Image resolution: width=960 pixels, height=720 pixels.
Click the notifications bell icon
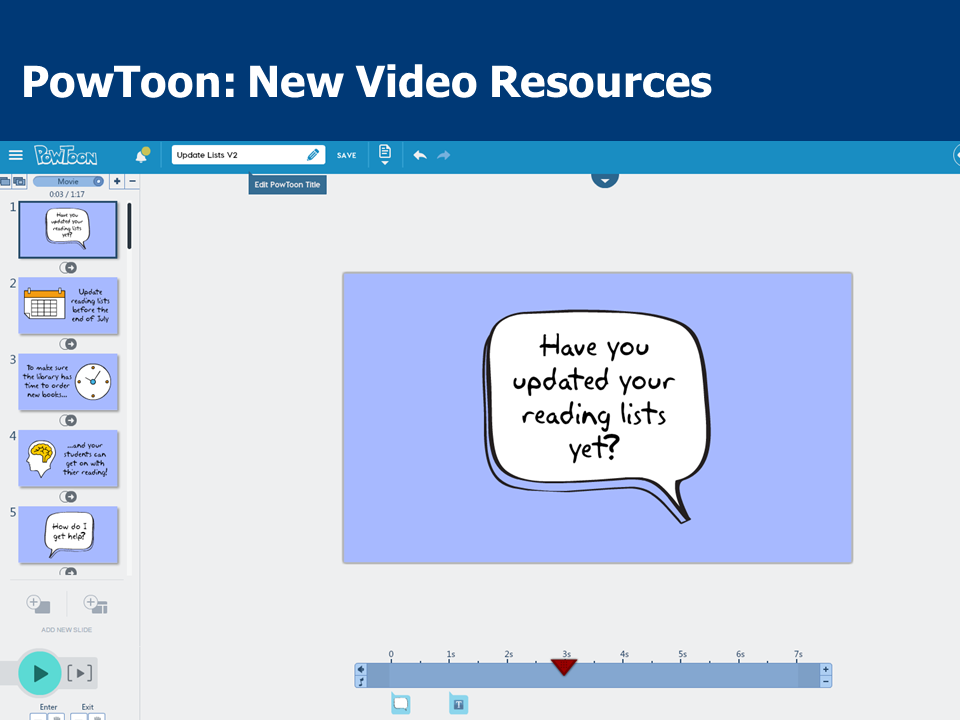pyautogui.click(x=142, y=156)
